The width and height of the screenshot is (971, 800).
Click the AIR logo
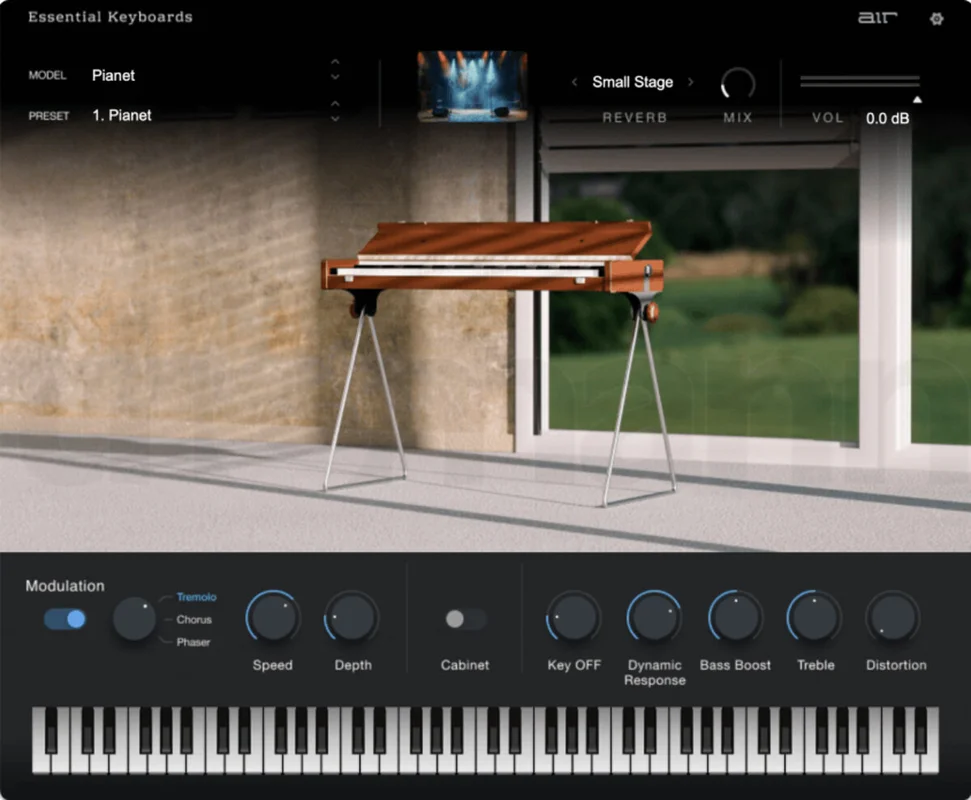877,18
